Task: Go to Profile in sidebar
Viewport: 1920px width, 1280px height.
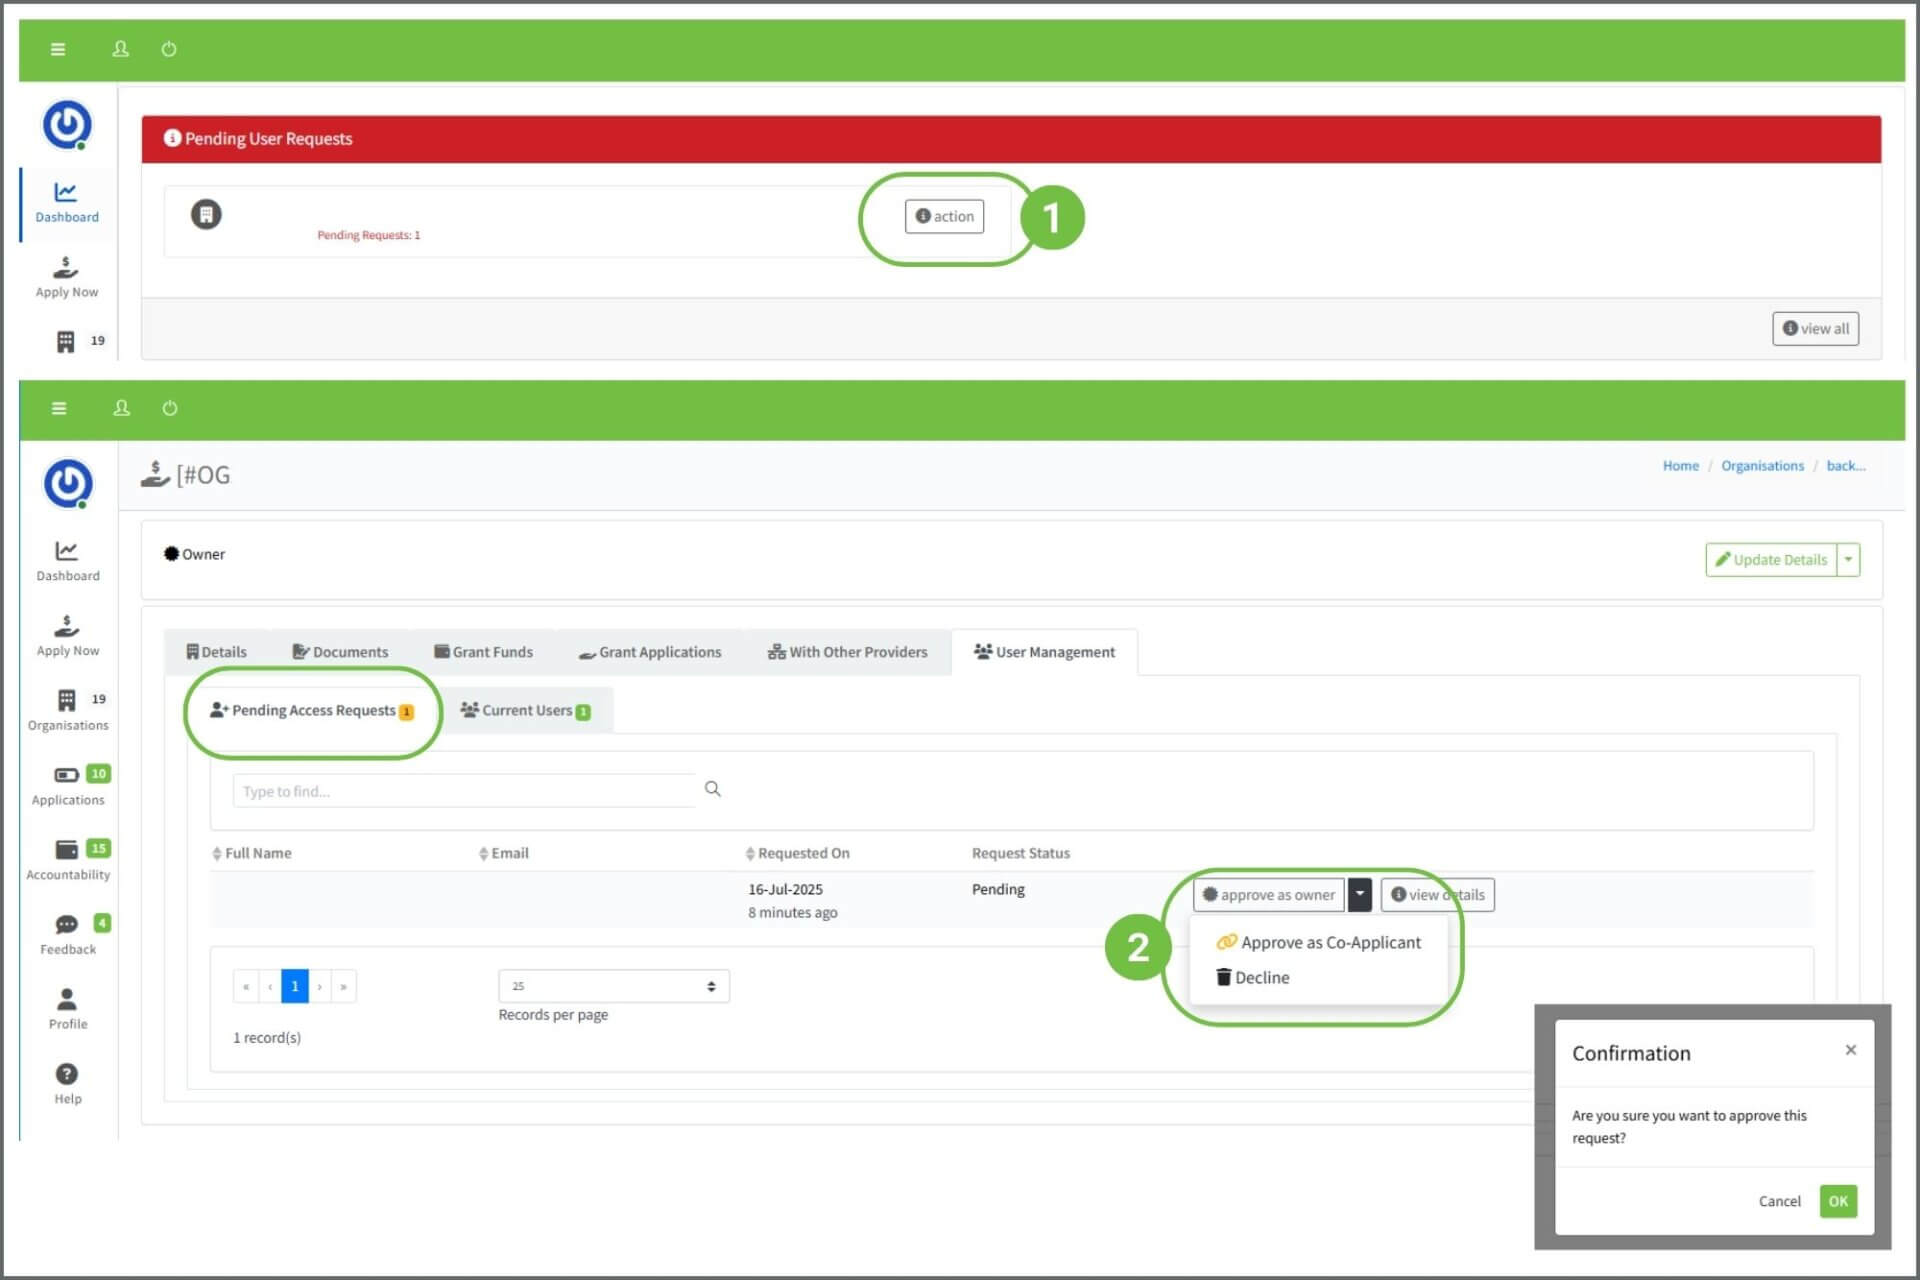Action: (66, 999)
